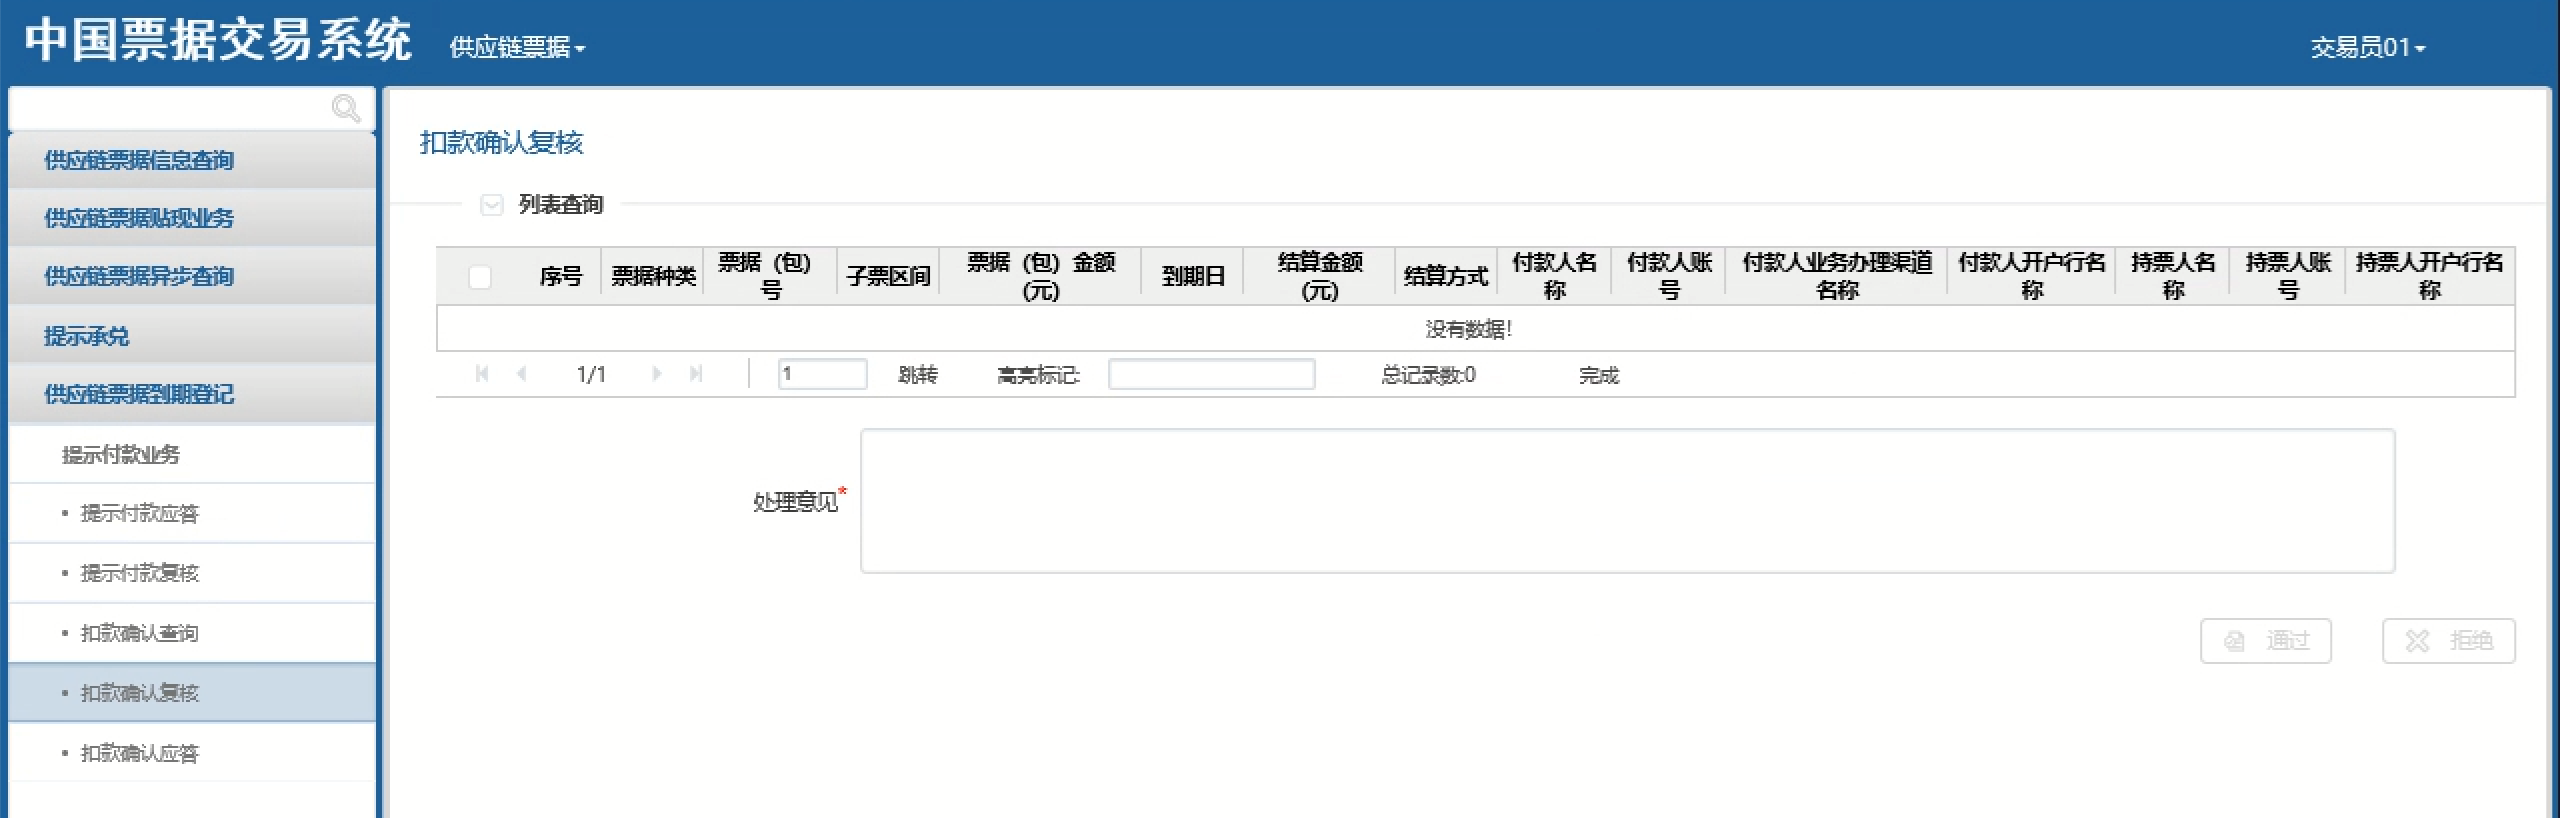Click the 跳转 jump link

pyautogui.click(x=918, y=375)
